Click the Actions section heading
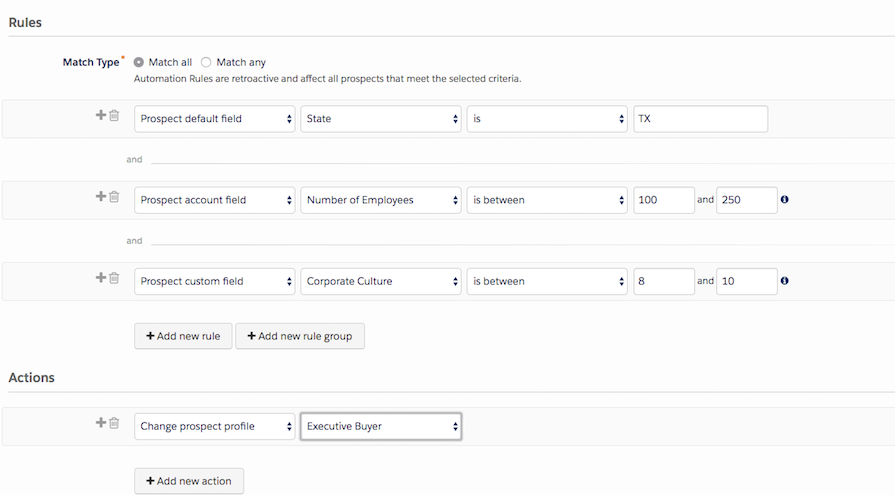895x495 pixels. click(x=31, y=377)
